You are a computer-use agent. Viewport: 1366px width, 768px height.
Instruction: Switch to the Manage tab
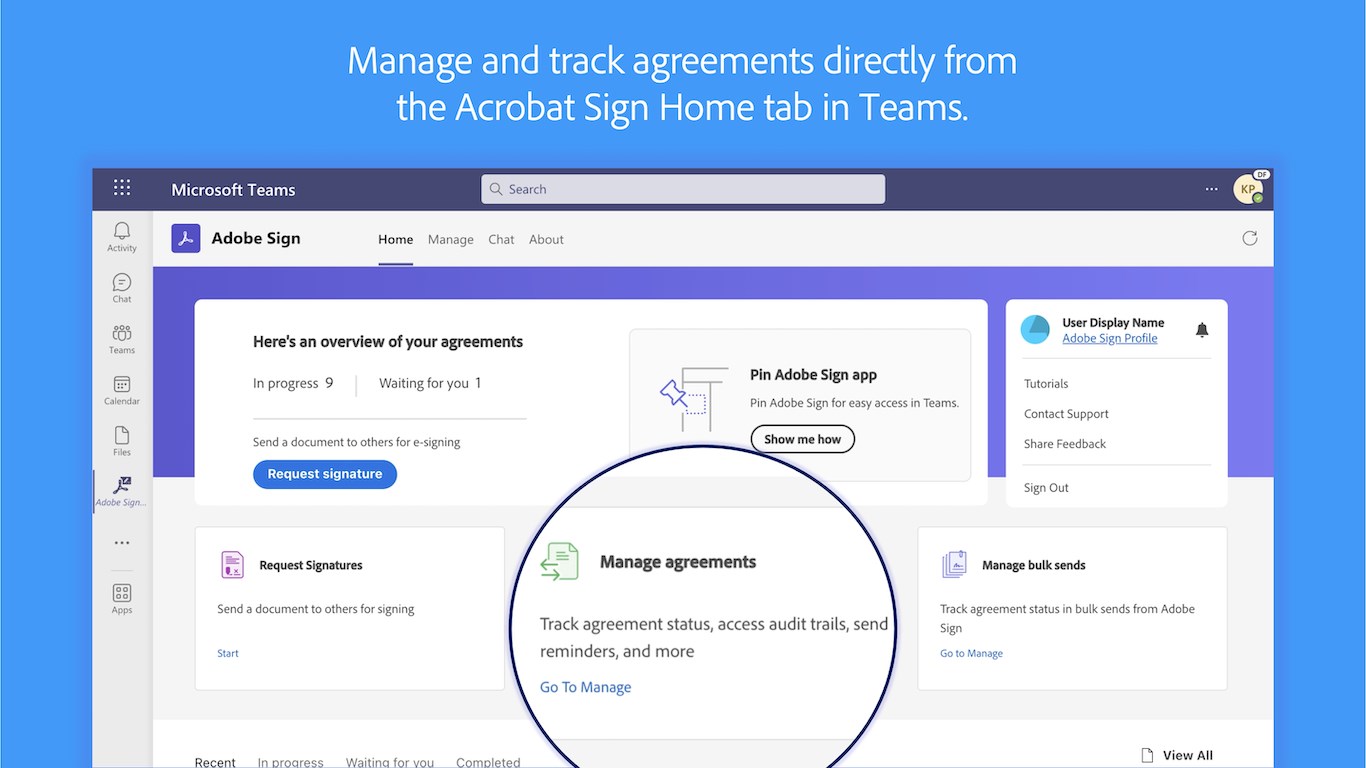[451, 239]
